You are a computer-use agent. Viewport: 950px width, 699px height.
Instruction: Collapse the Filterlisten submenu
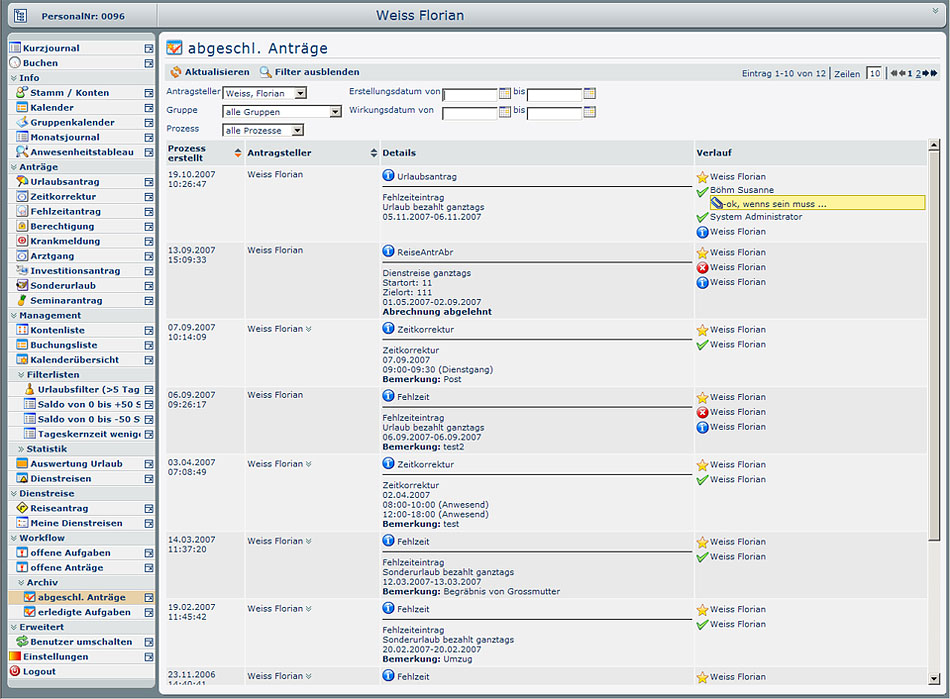(x=21, y=375)
